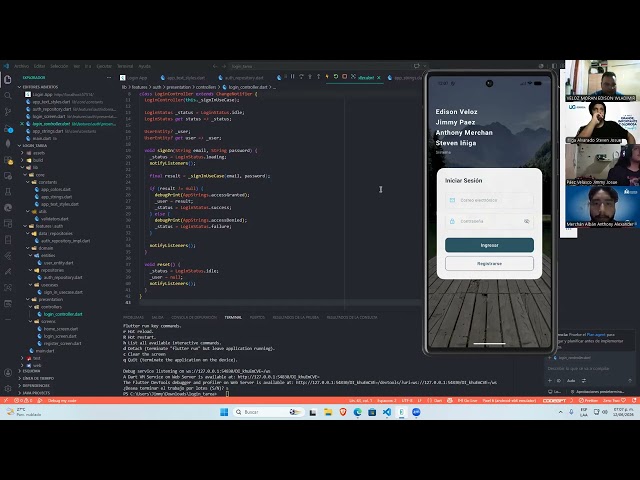Image resolution: width=640 pixels, height=480 pixels.
Task: Click the errors and warnings status indicator
Action: pos(23,400)
